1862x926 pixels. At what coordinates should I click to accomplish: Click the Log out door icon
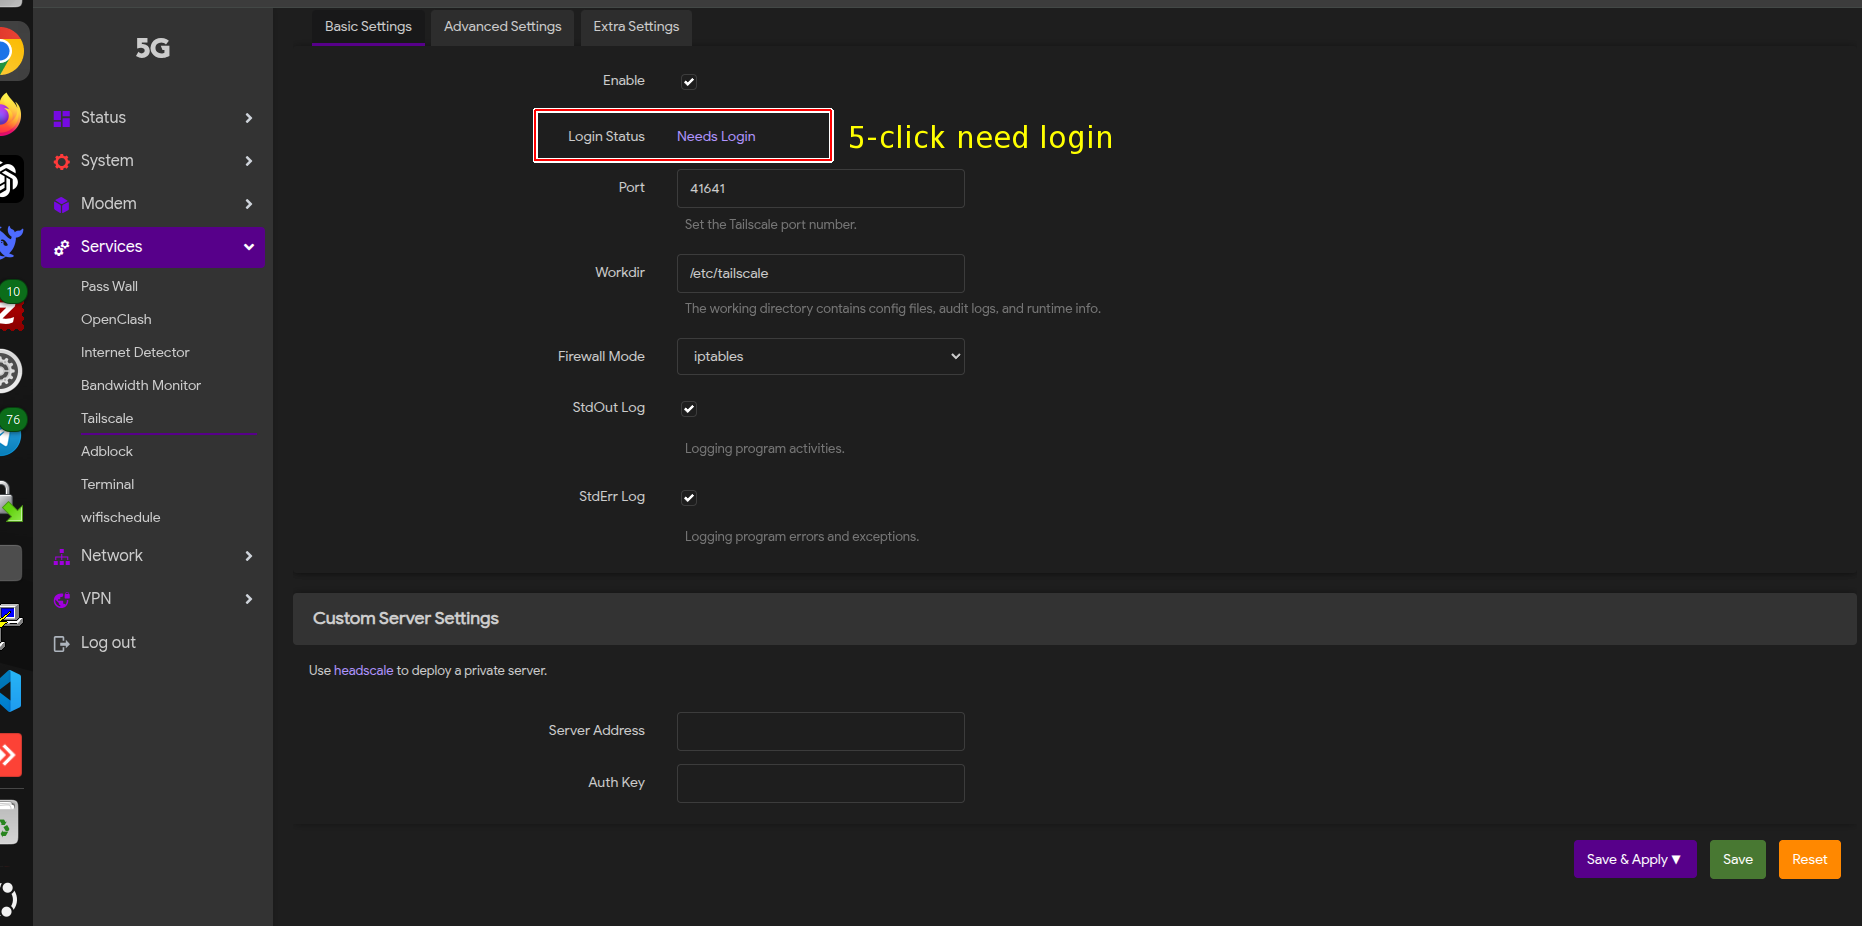pyautogui.click(x=61, y=643)
